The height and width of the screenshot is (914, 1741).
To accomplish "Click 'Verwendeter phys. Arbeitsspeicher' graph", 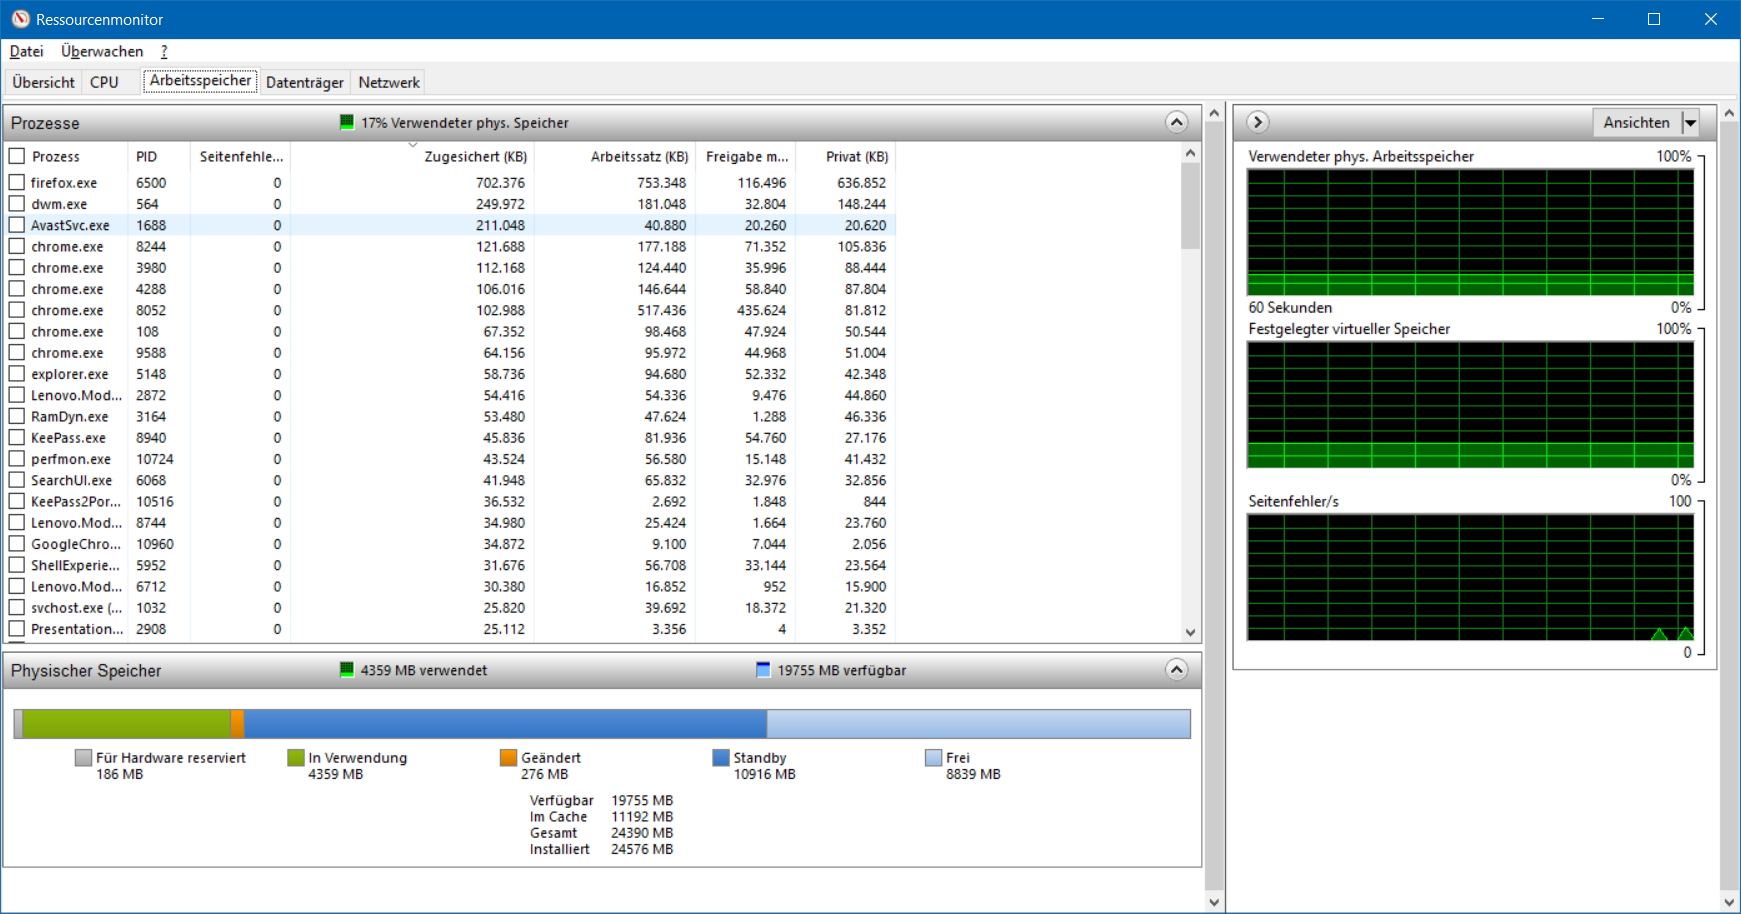I will click(1470, 232).
